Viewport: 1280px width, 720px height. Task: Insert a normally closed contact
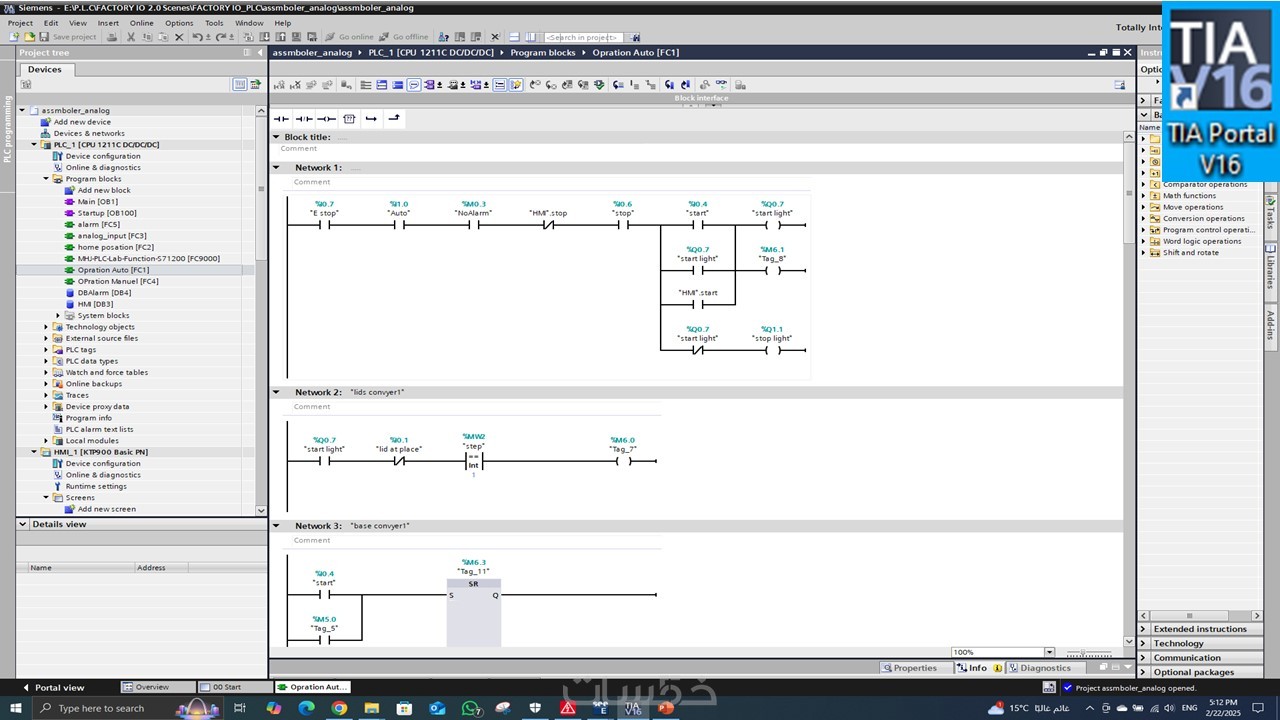coord(304,119)
